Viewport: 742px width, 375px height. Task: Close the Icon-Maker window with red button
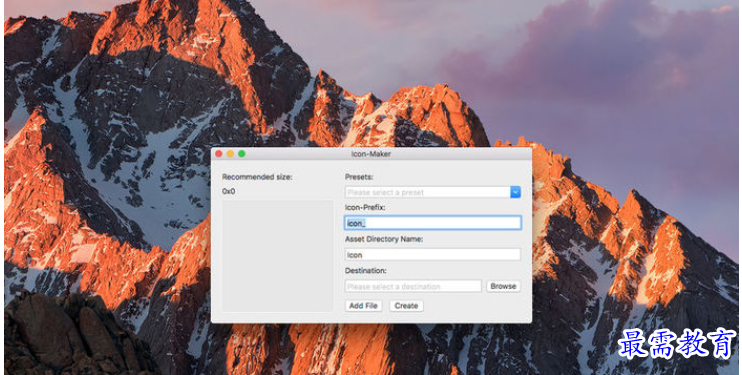(x=219, y=153)
